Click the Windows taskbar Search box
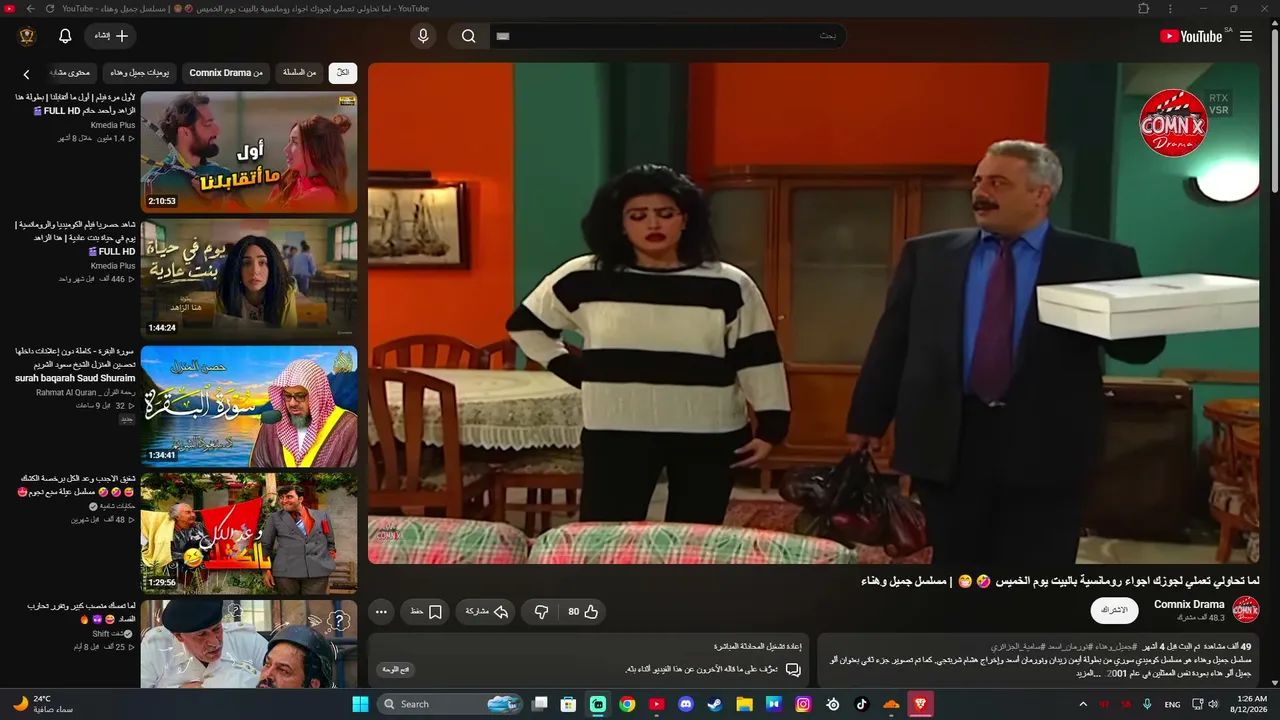This screenshot has height=720, width=1280. pyautogui.click(x=450, y=704)
